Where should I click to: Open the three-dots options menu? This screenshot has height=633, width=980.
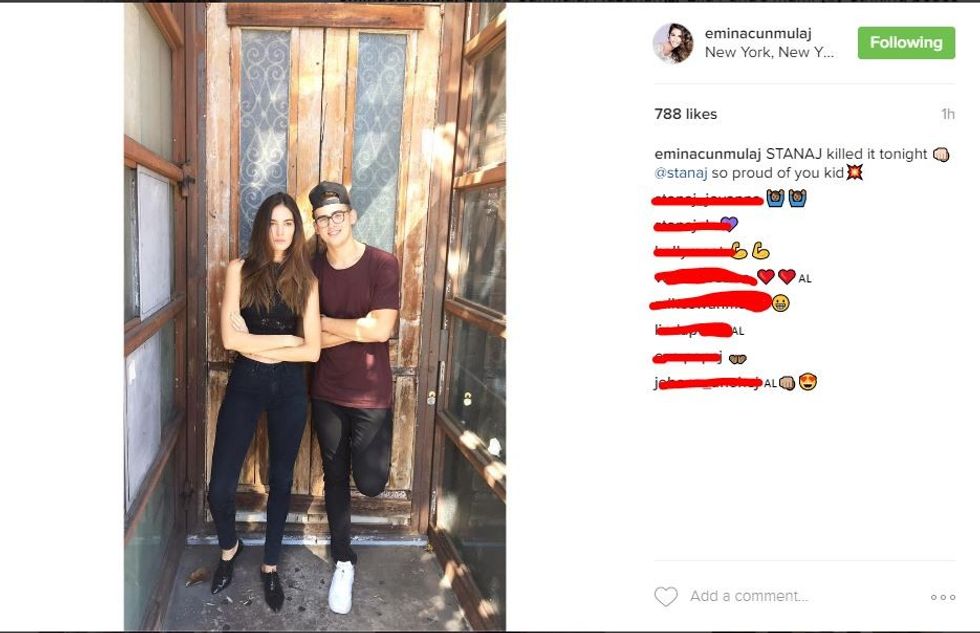[942, 597]
